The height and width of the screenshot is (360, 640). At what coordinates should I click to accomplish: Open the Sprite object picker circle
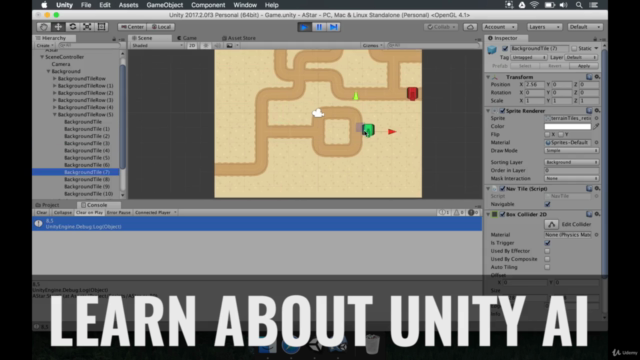596,118
